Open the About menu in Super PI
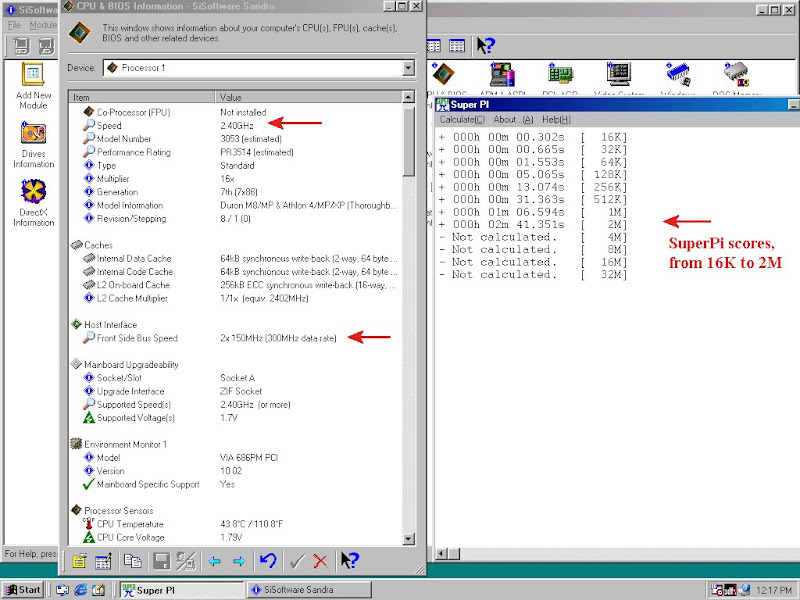The width and height of the screenshot is (800, 600). coord(513,119)
